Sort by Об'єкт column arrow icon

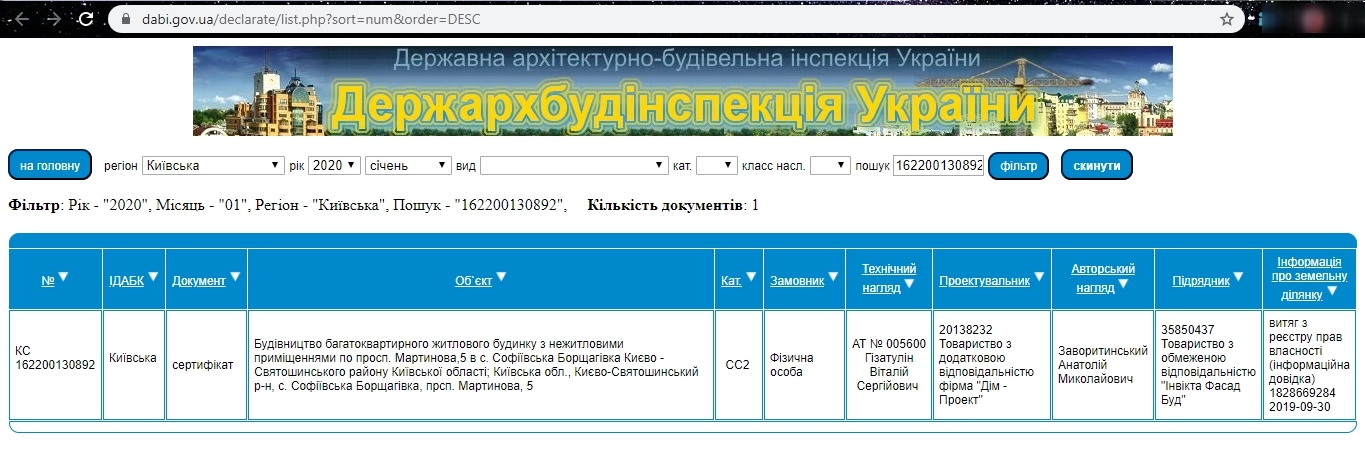point(501,277)
